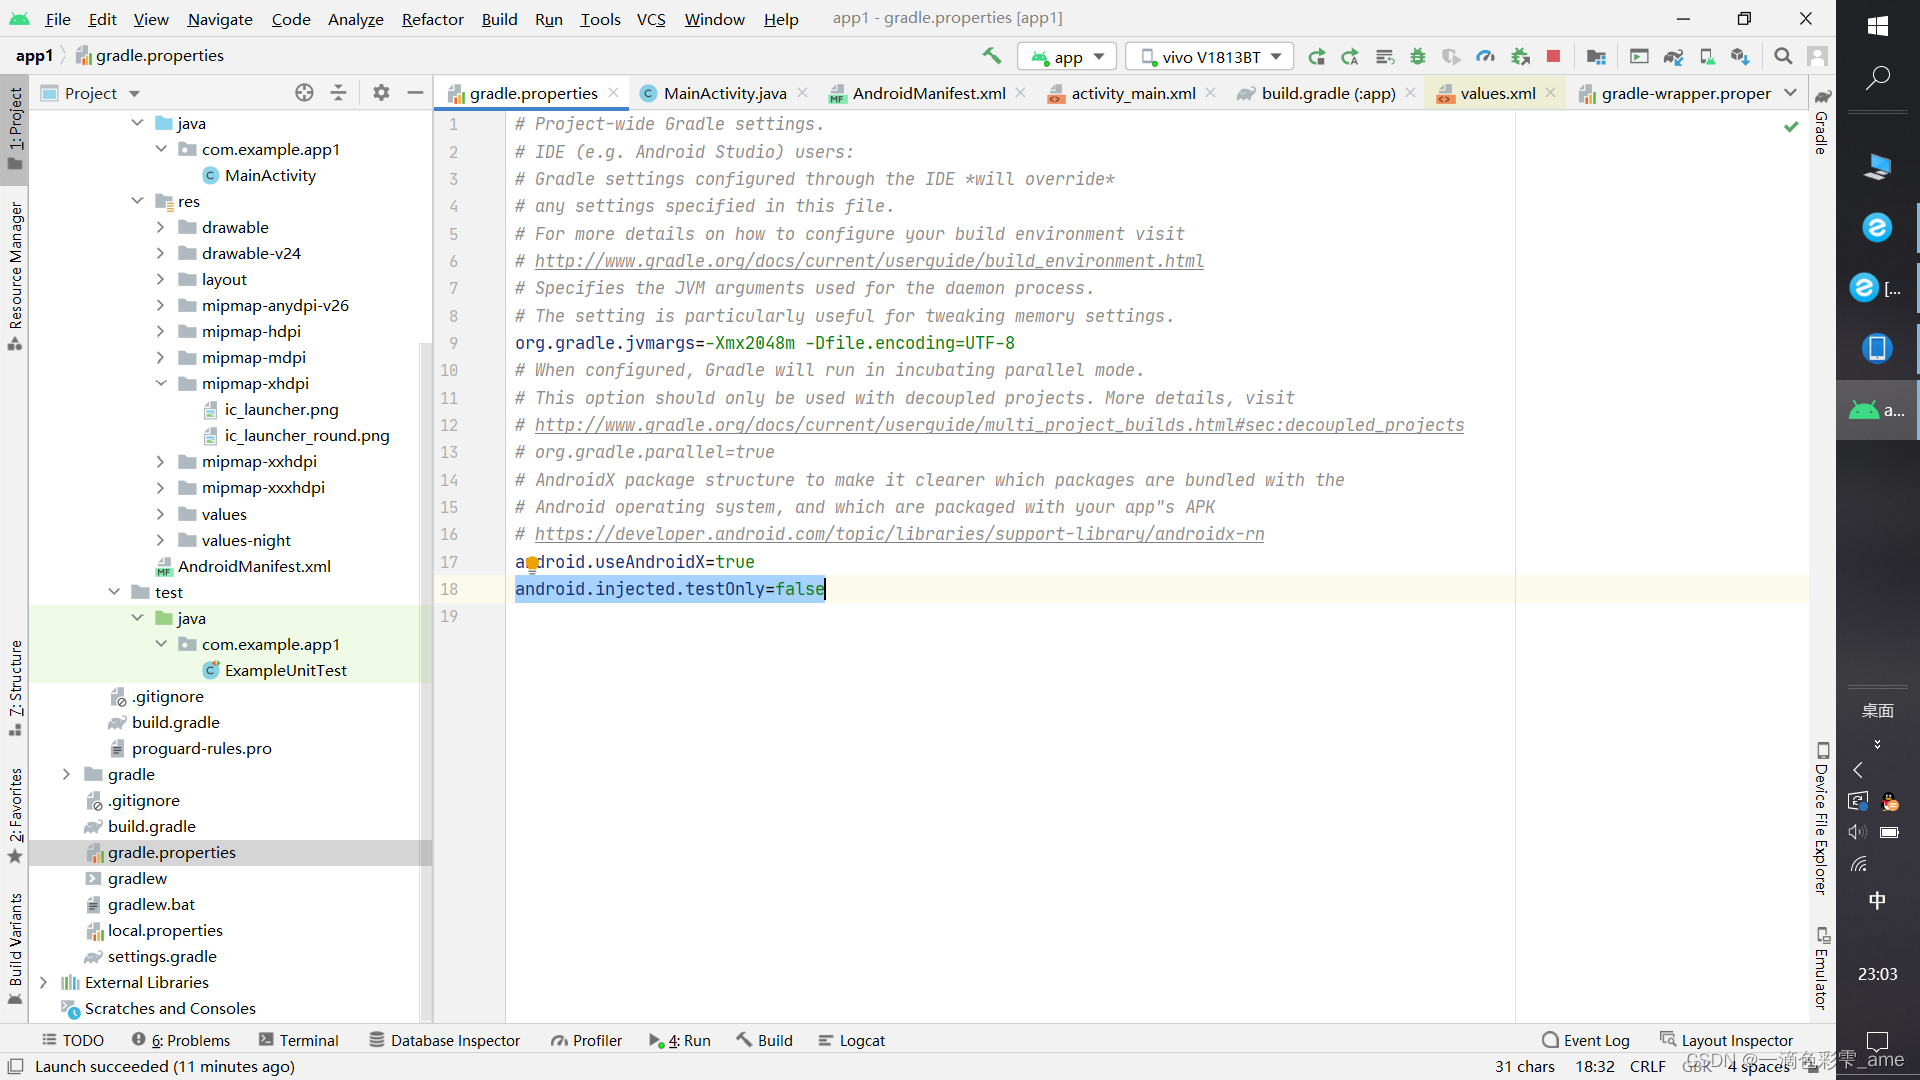Click the Debug app bug icon
Image resolution: width=1920 pixels, height=1080 pixels.
click(1417, 57)
